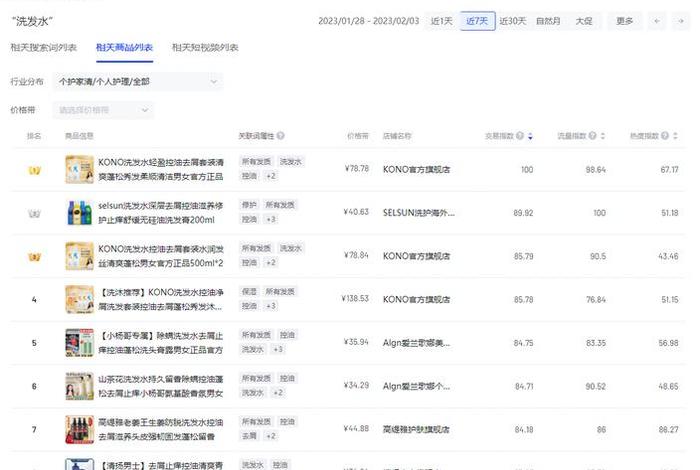Open 山茶花洗发水持久留香 product title
This screenshot has height=470, width=700.
click(x=161, y=386)
